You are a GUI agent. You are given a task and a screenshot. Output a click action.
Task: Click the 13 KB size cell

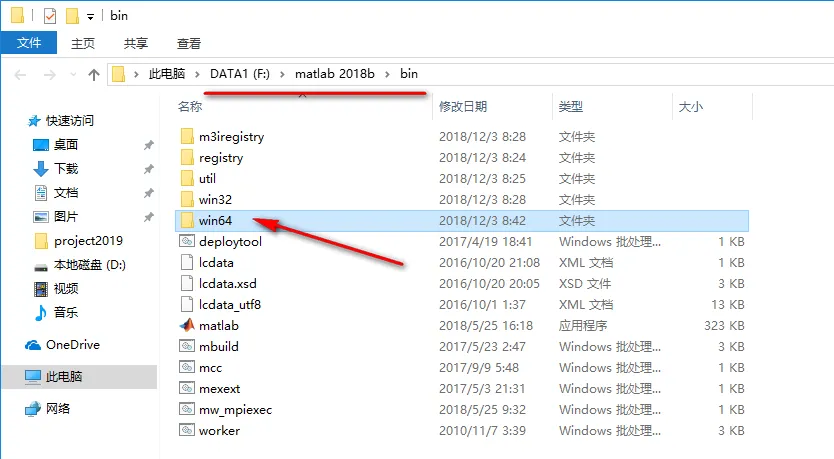(x=728, y=305)
